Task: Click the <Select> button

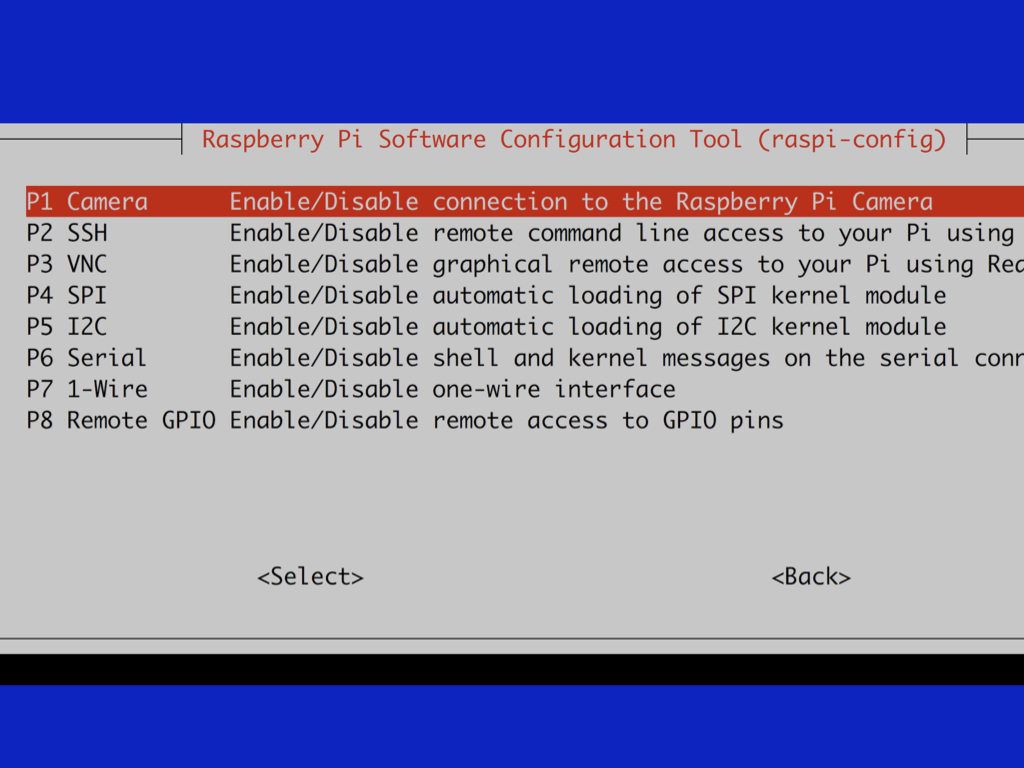Action: (310, 577)
